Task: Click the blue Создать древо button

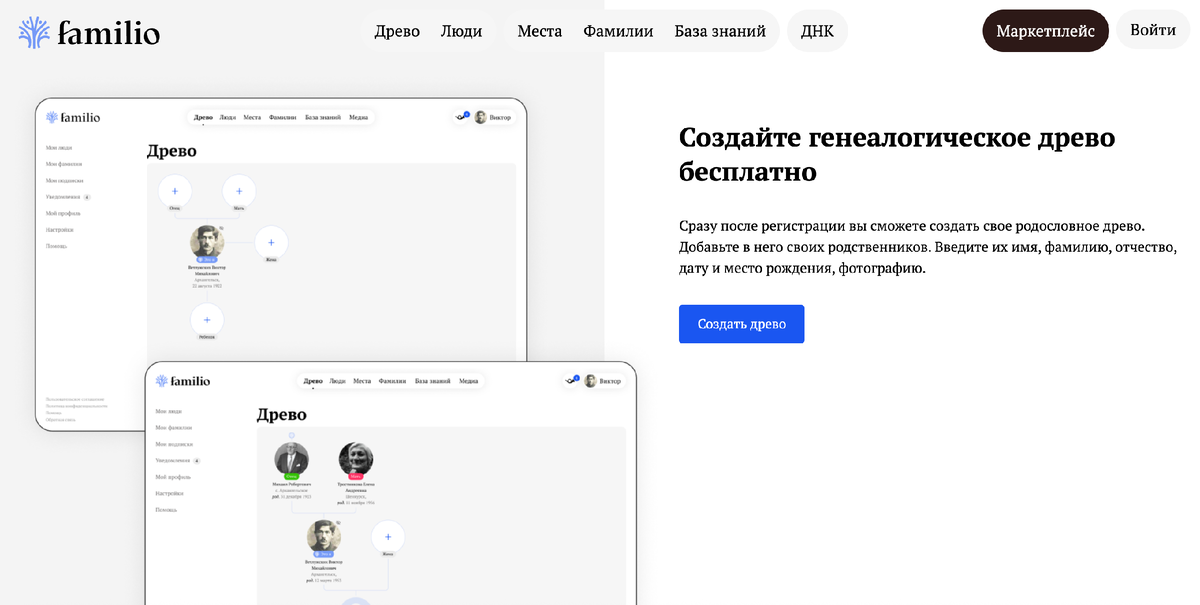Action: pos(741,324)
